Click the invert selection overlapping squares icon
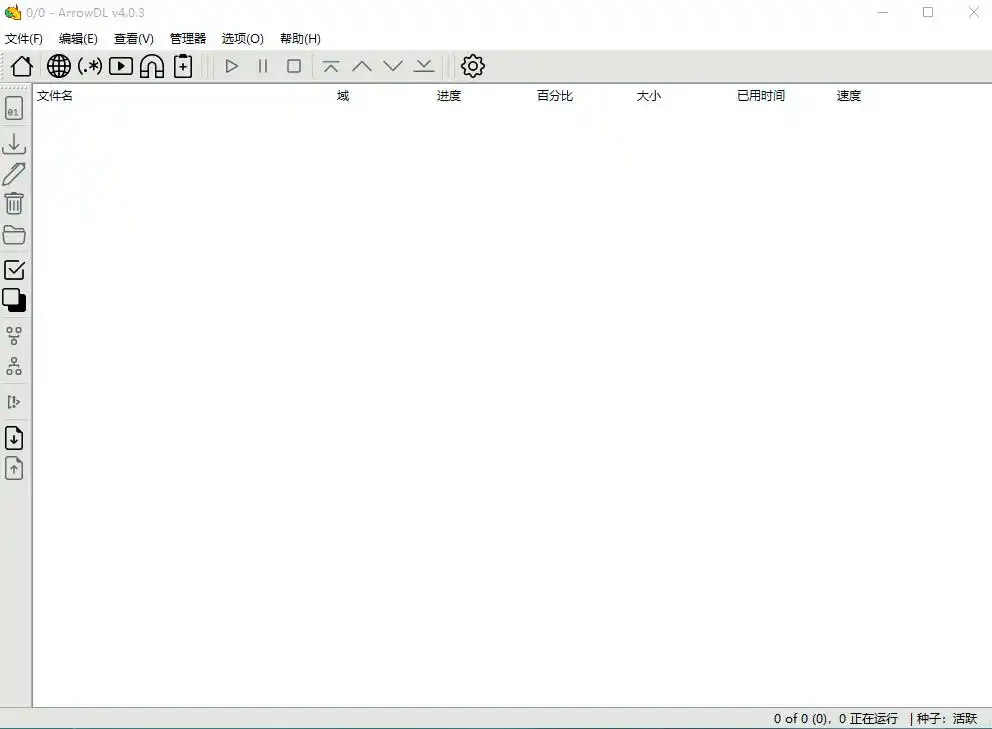Viewport: 992px width, 729px height. 14,300
